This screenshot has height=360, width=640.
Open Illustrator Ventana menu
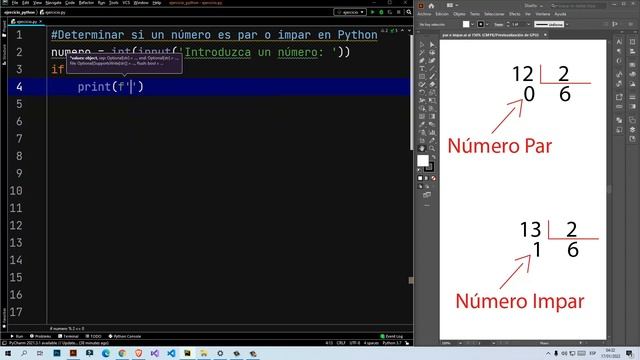[542, 14]
